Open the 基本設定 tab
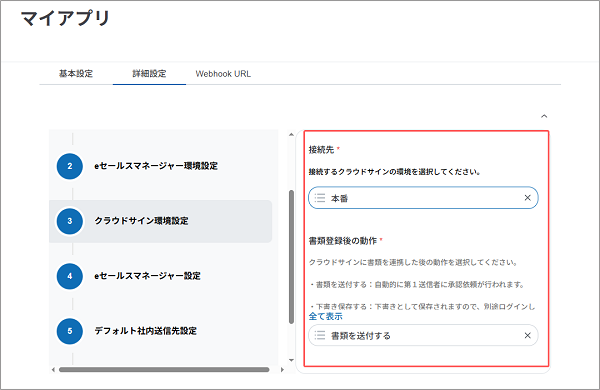Viewport: 600px width, 390px height. [x=76, y=73]
